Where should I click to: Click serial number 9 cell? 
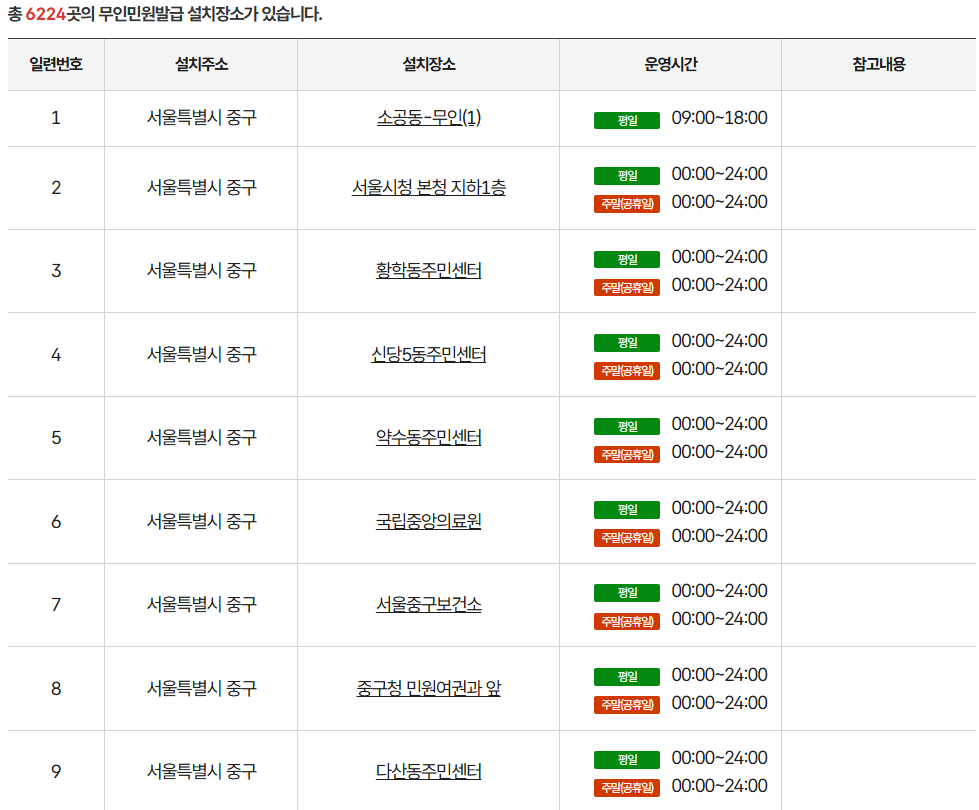56,772
